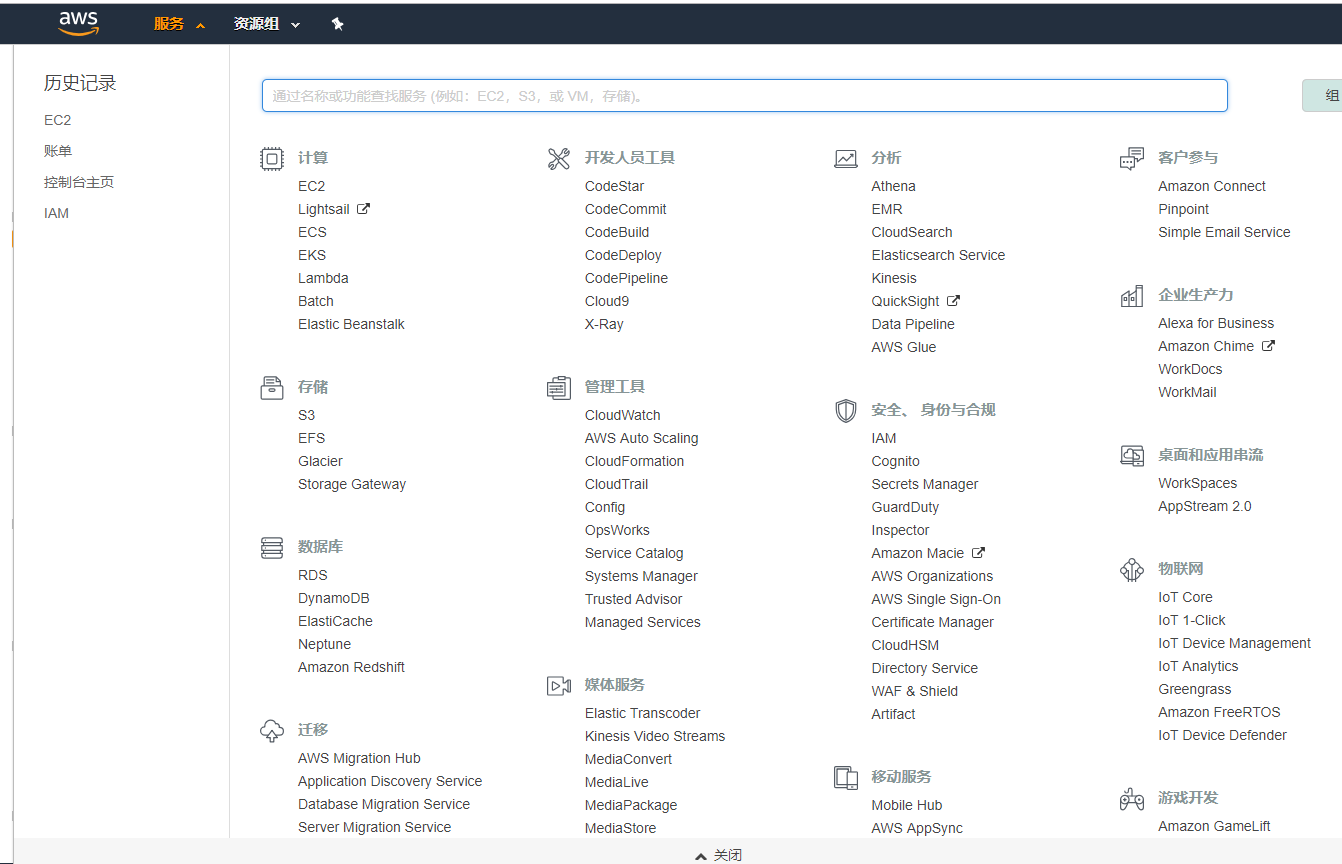Screen dimensions: 1342x864
Task: Open CodePipeline service
Action: 626,278
